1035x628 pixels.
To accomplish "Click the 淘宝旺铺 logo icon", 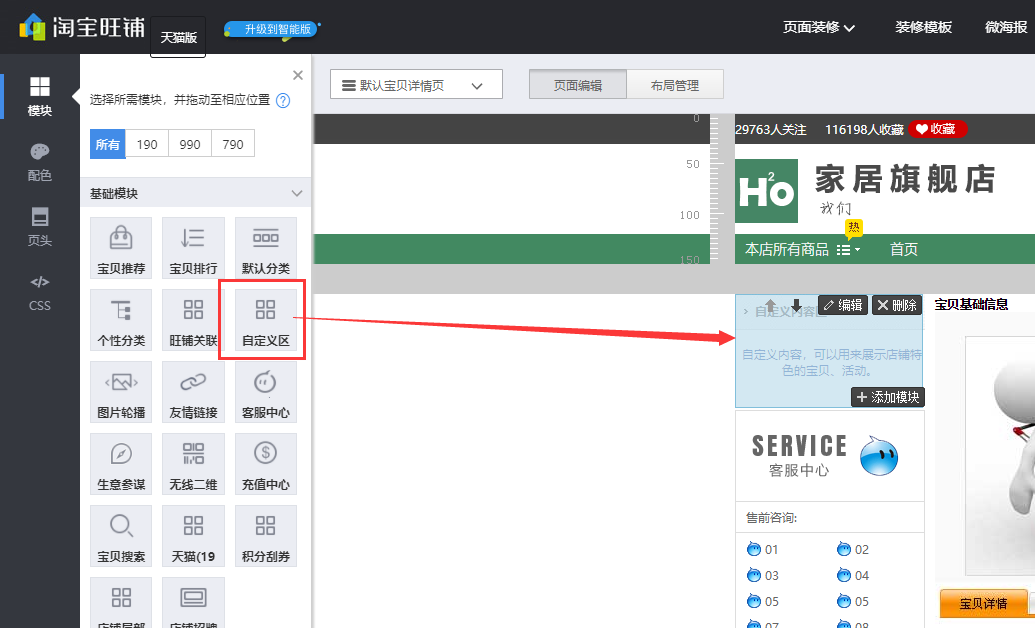I will 32,27.
